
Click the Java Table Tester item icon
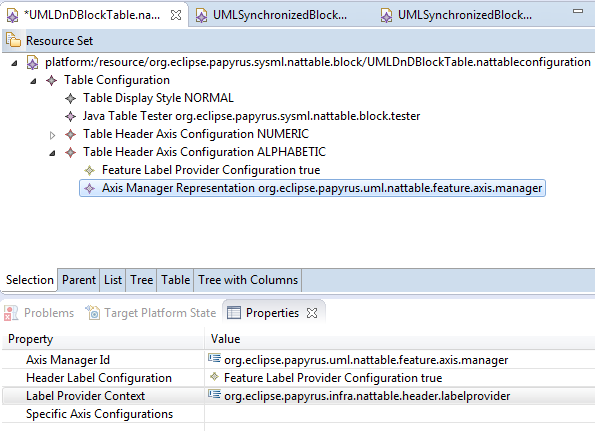tap(70, 116)
